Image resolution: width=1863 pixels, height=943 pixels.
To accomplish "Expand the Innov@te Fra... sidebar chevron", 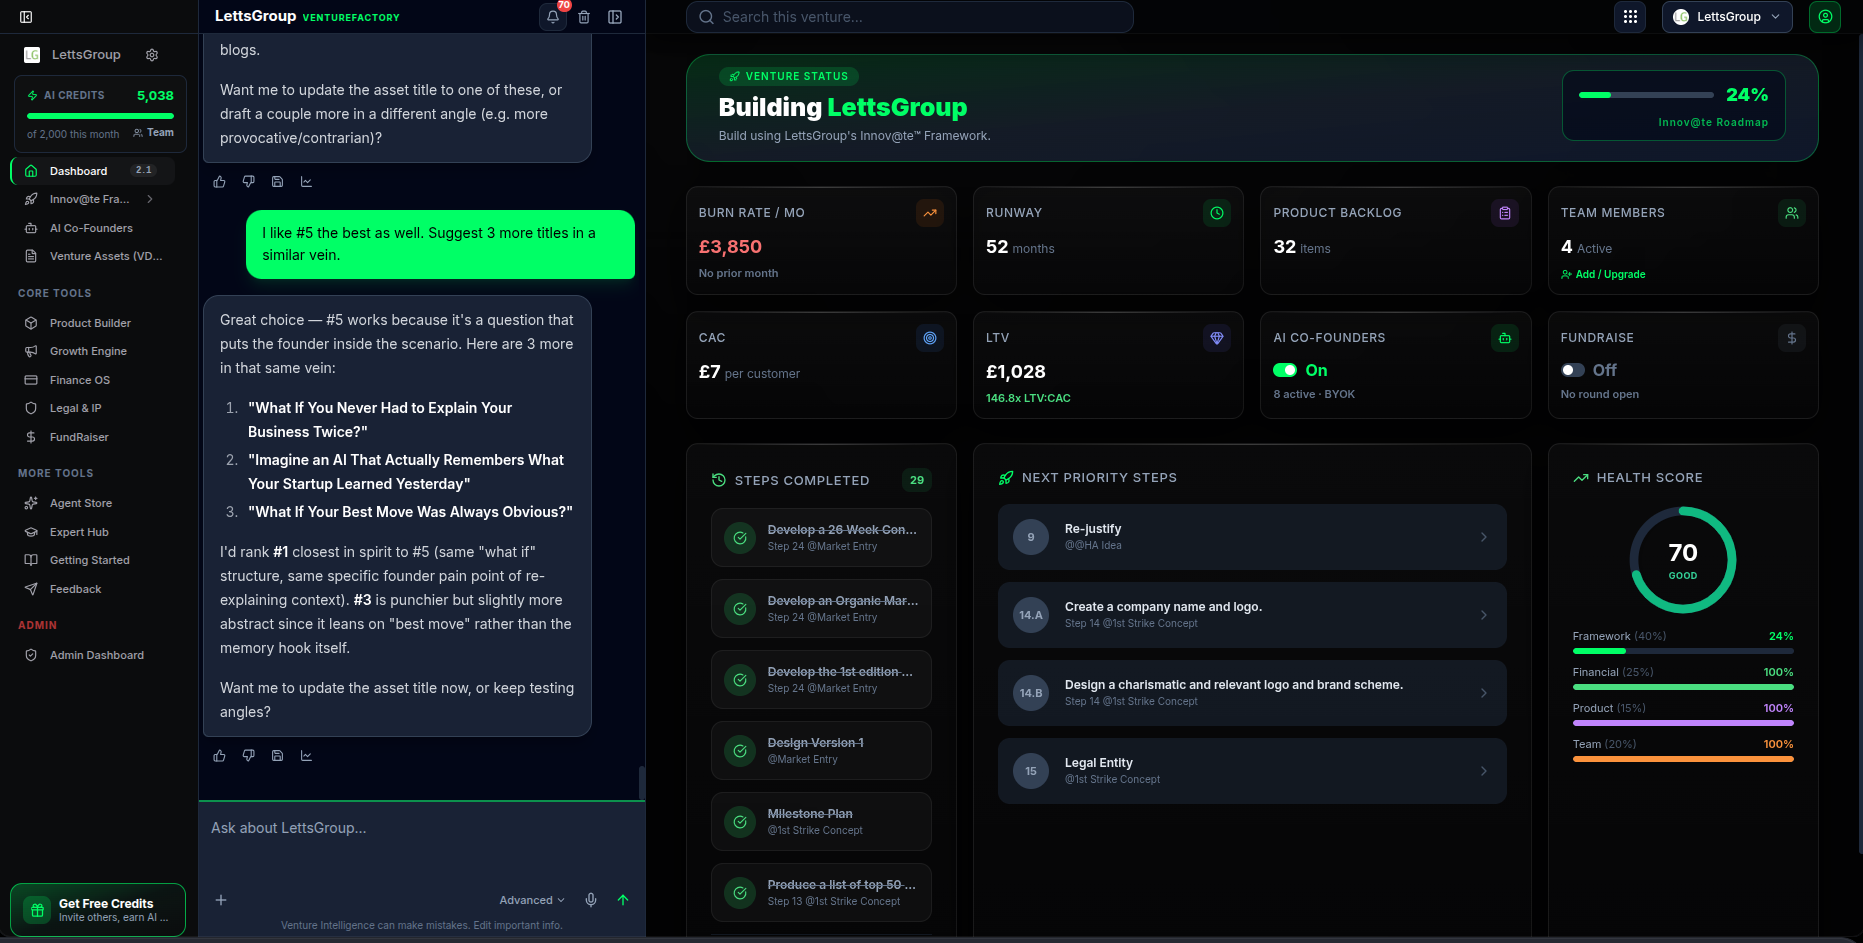I will point(150,199).
